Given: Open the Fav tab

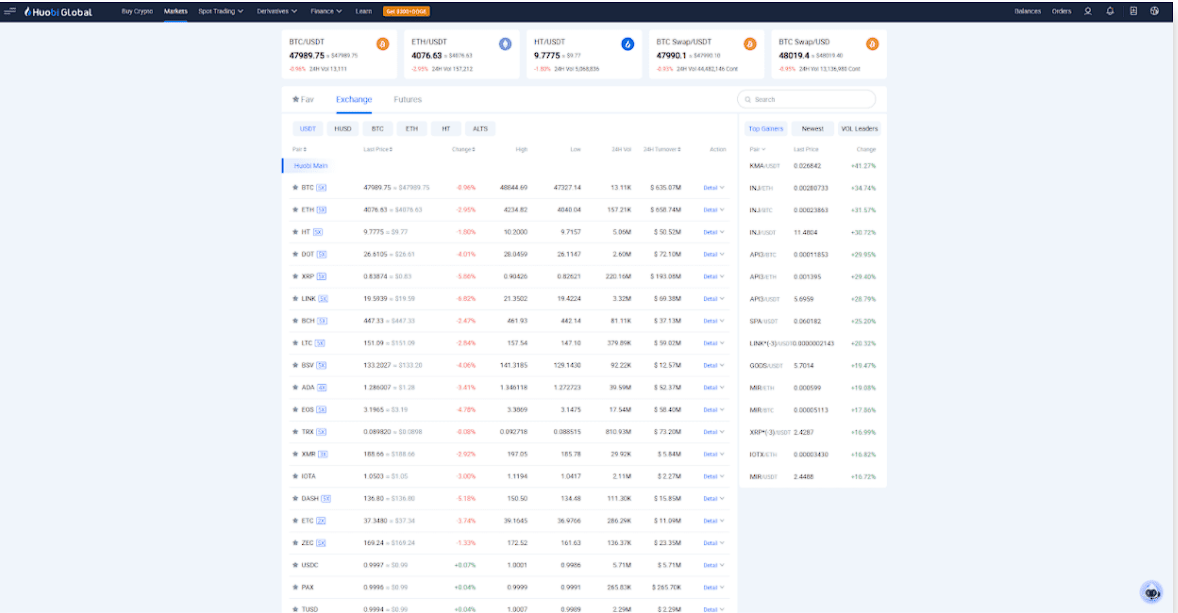Looking at the screenshot, I should click(304, 99).
